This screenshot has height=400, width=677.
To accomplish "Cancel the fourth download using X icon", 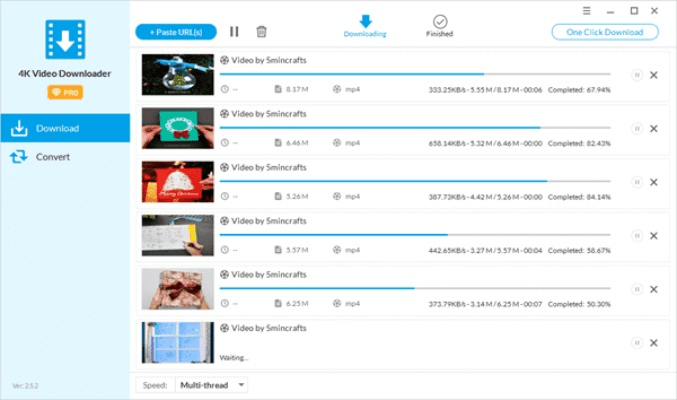I will pyautogui.click(x=654, y=236).
